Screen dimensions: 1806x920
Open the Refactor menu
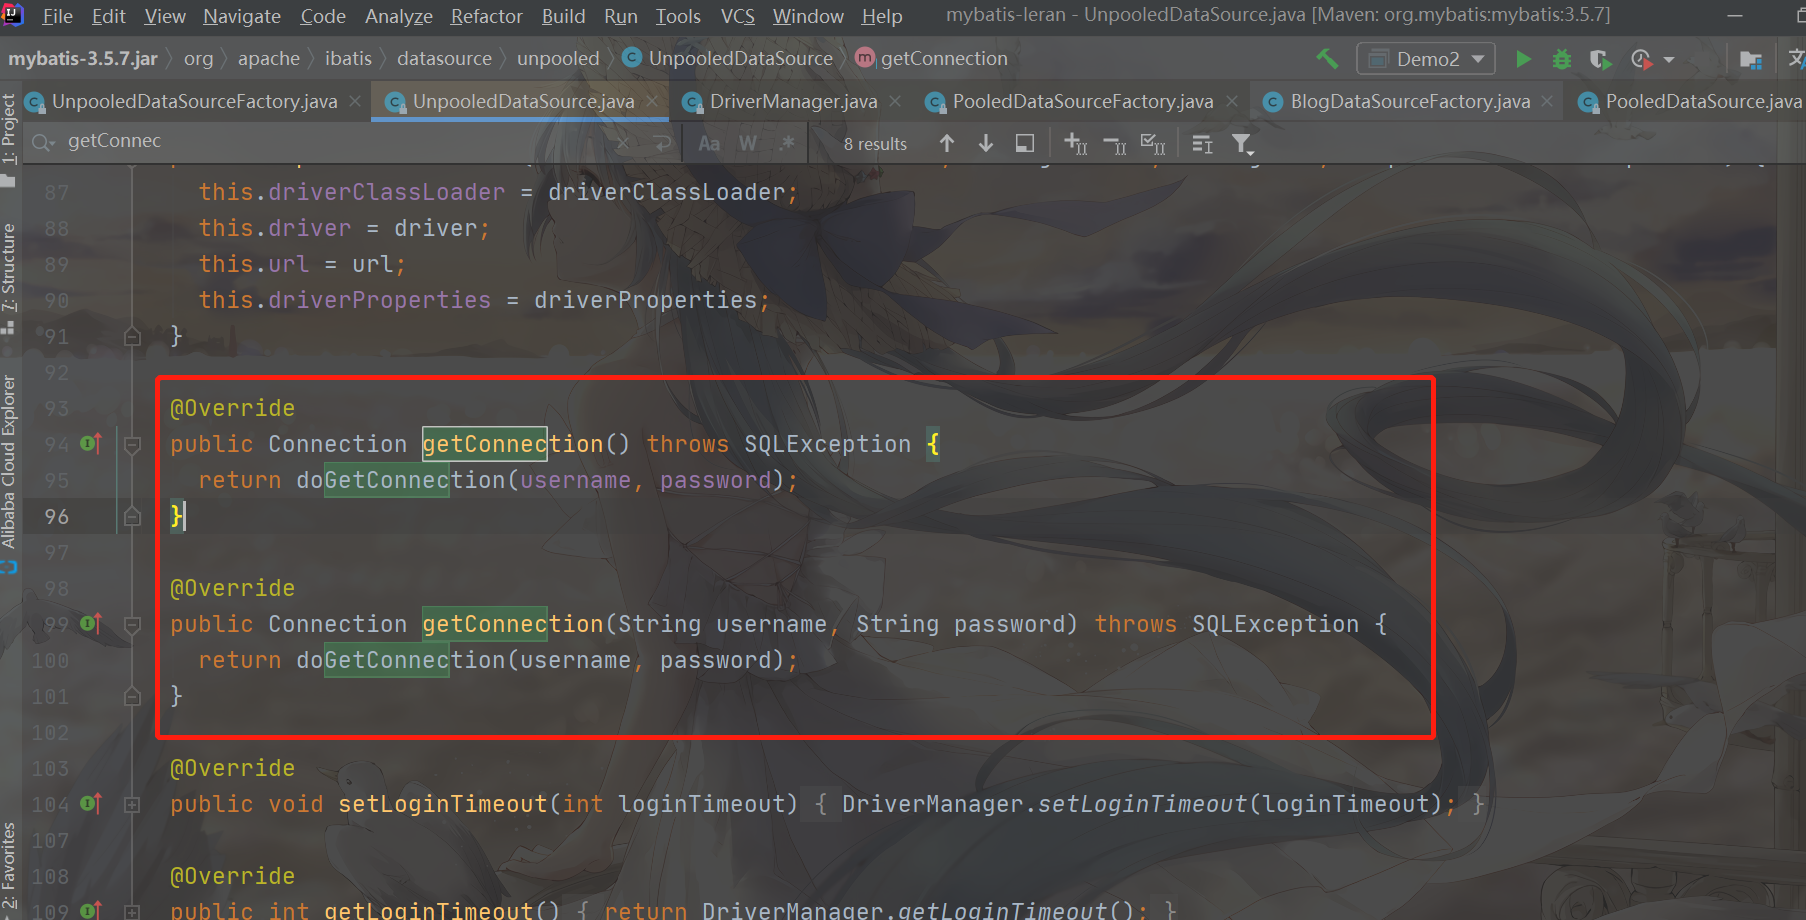click(x=486, y=16)
